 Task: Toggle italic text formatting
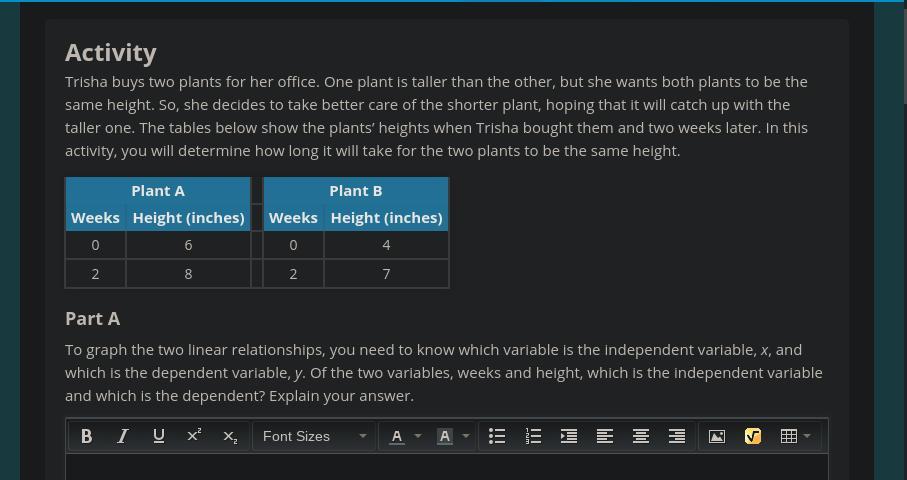click(123, 436)
